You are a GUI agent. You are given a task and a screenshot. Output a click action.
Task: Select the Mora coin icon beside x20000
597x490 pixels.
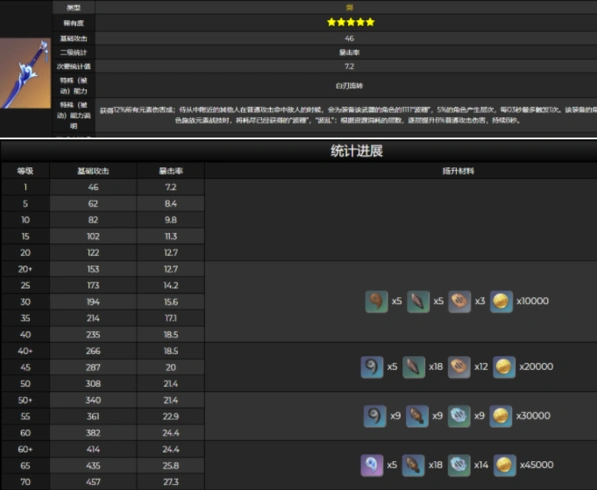tap(504, 367)
